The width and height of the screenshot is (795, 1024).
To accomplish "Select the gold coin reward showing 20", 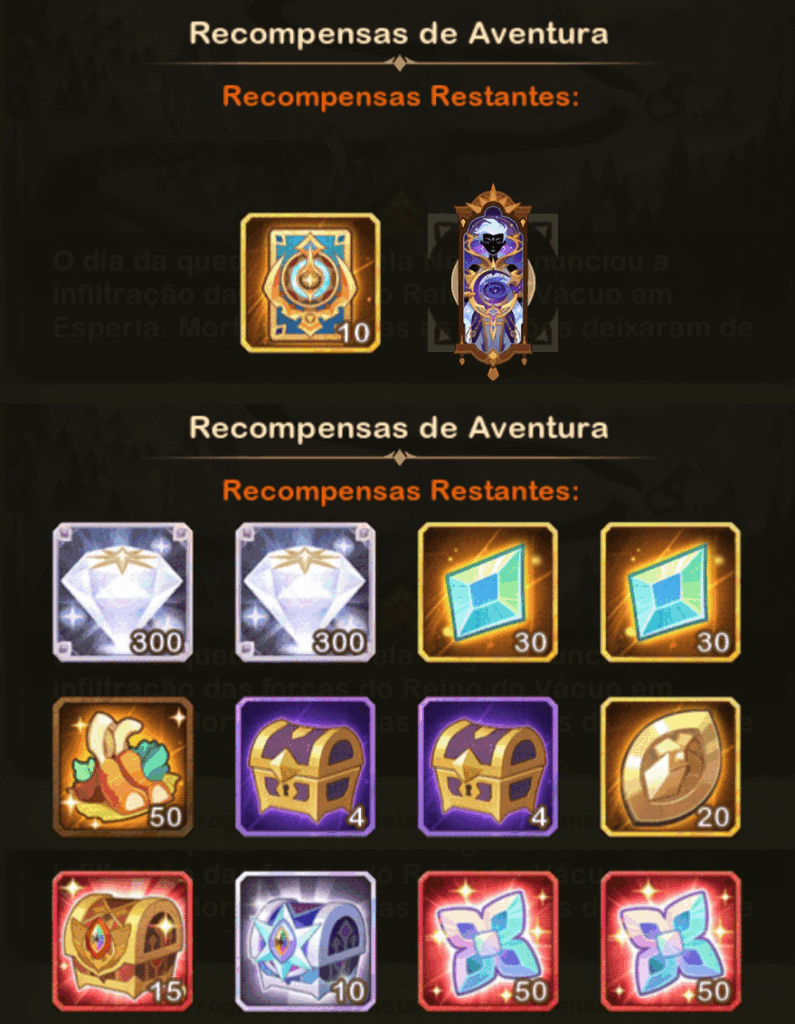I will [670, 767].
